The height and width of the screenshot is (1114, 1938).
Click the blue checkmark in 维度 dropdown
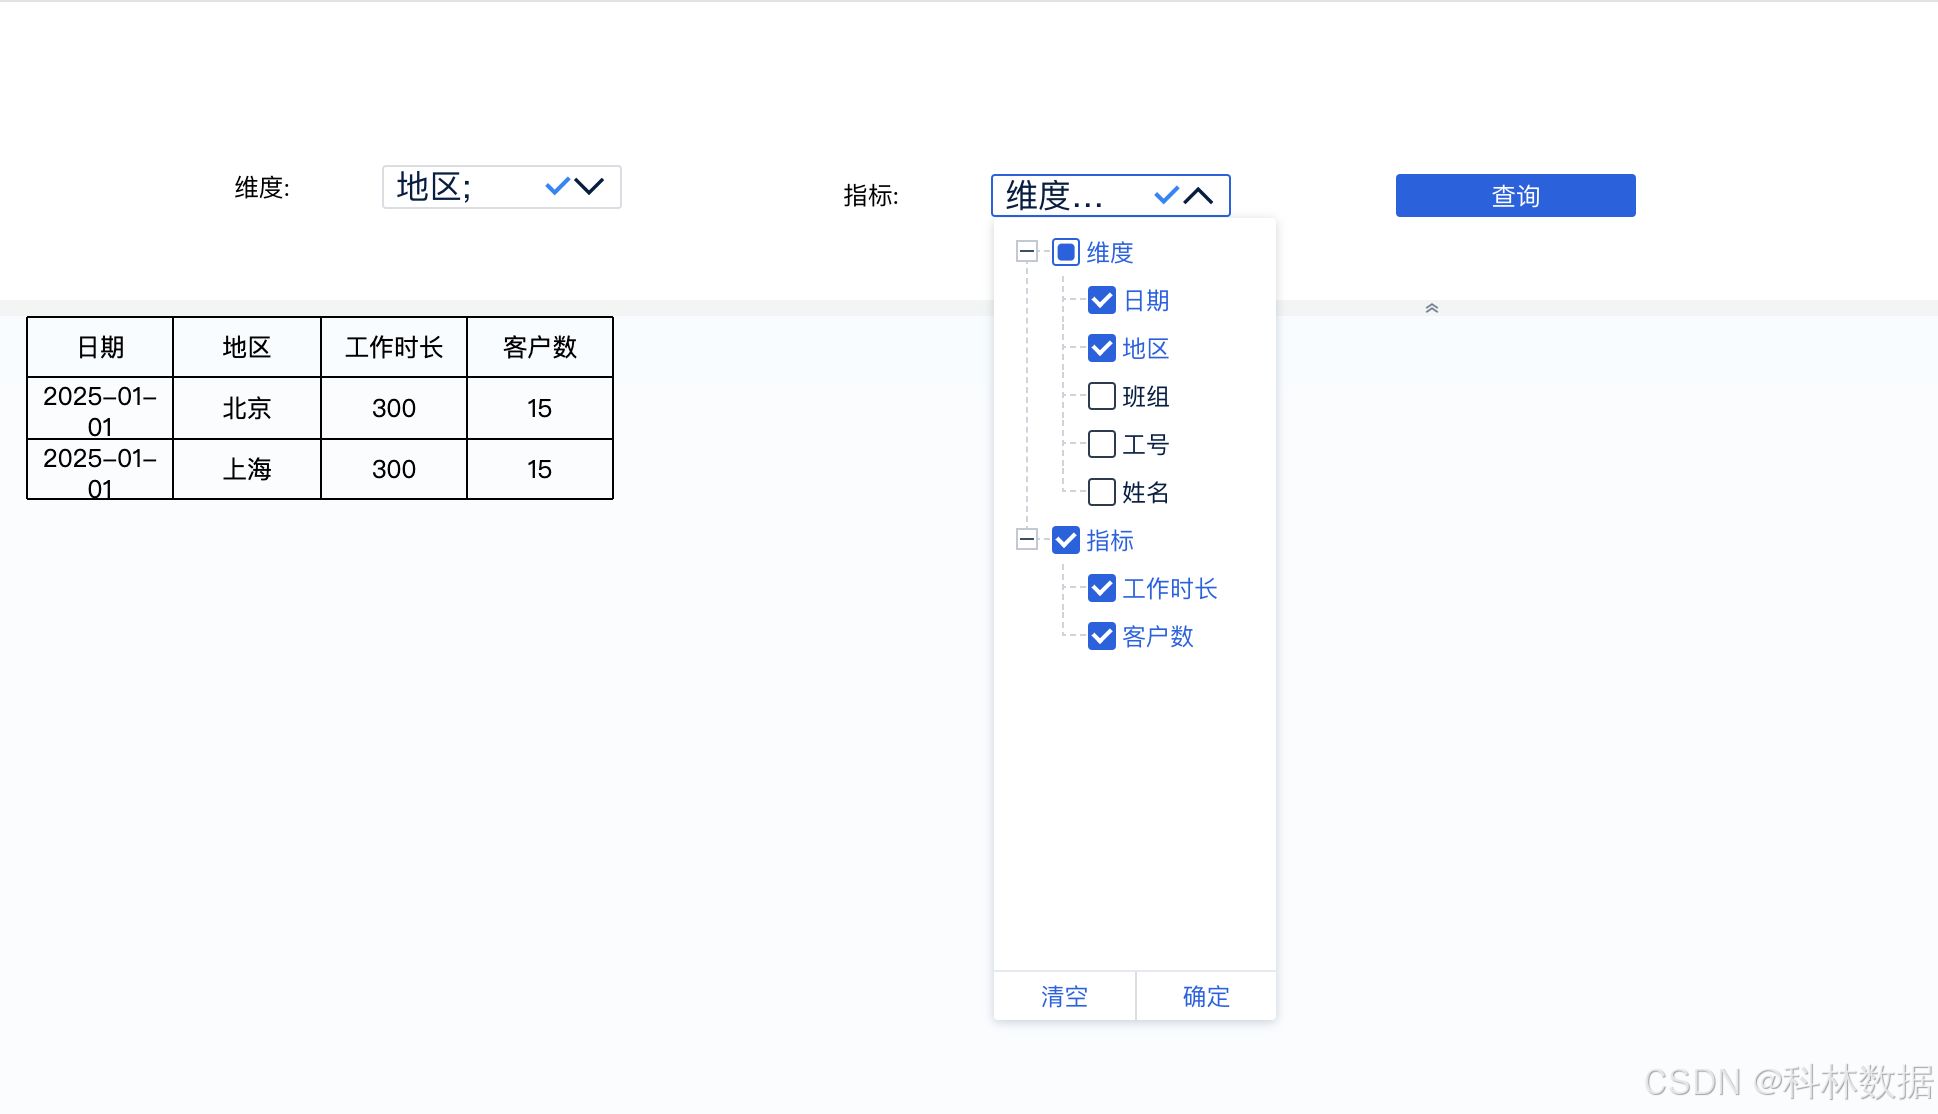tap(557, 186)
